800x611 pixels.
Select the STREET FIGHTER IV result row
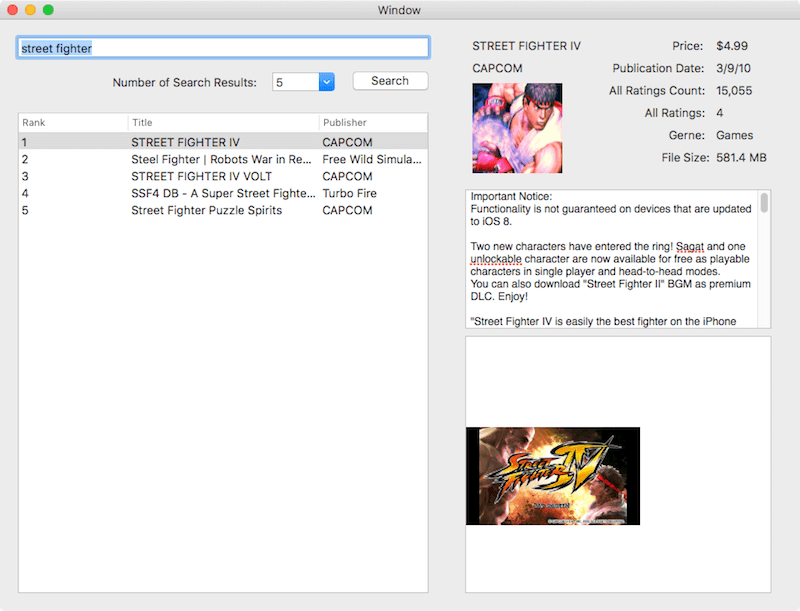(223, 142)
